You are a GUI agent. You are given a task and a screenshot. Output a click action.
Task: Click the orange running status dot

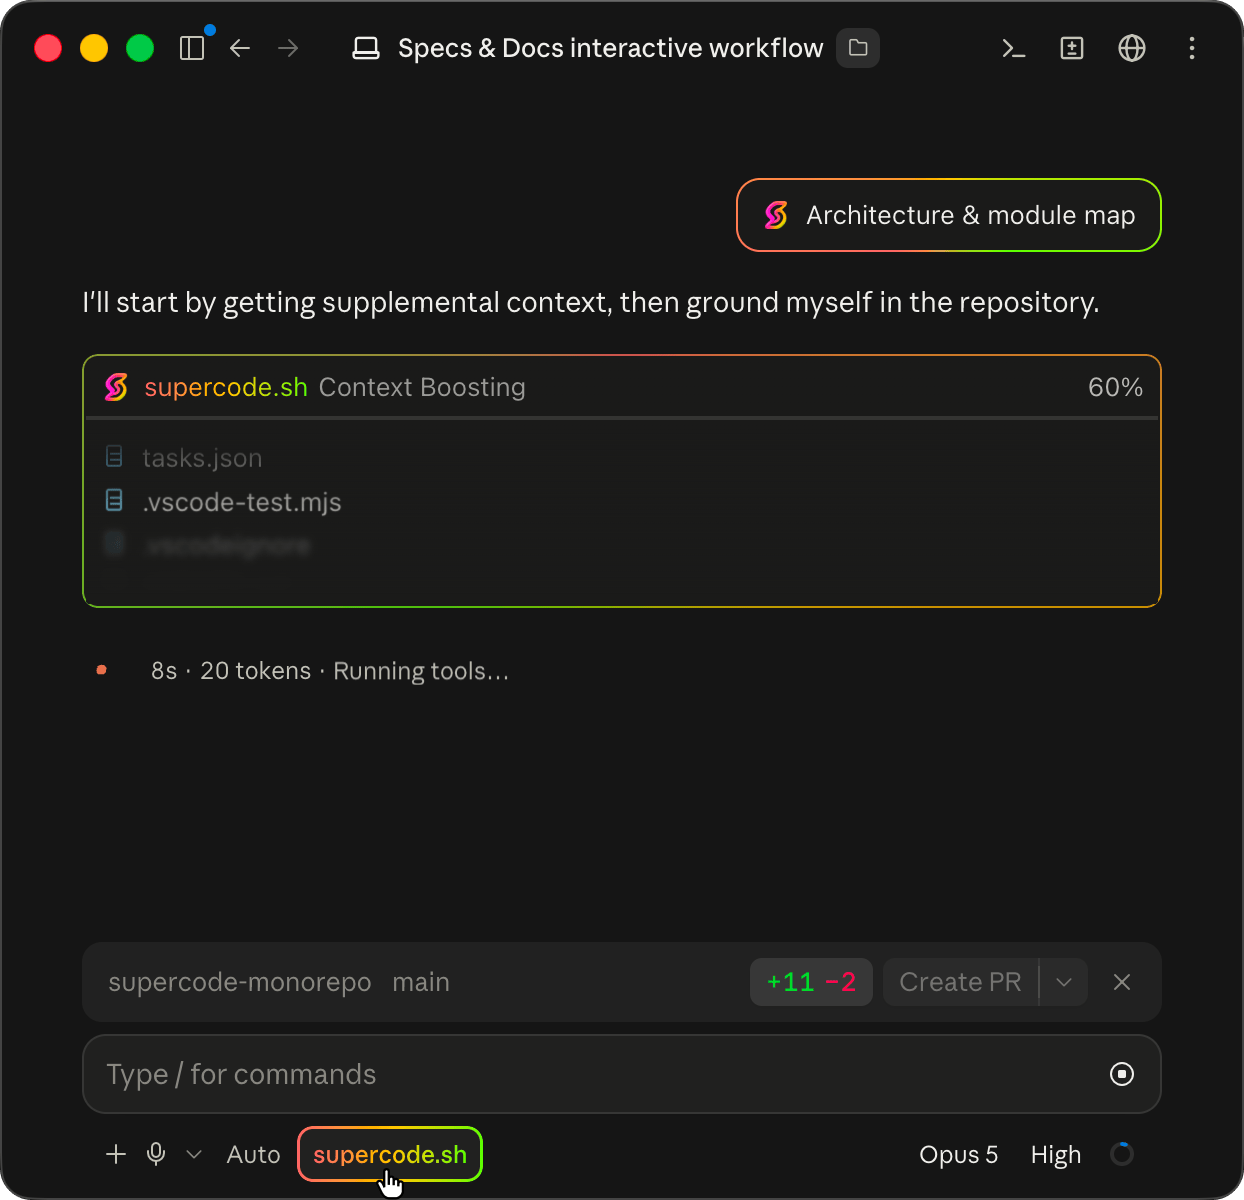101,670
